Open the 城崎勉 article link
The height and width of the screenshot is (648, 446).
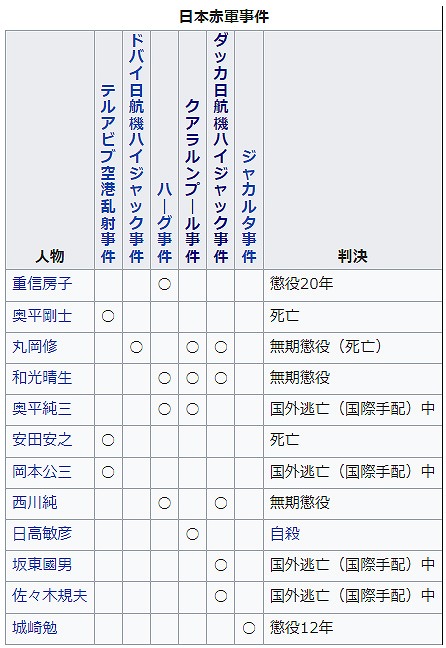coord(35,628)
